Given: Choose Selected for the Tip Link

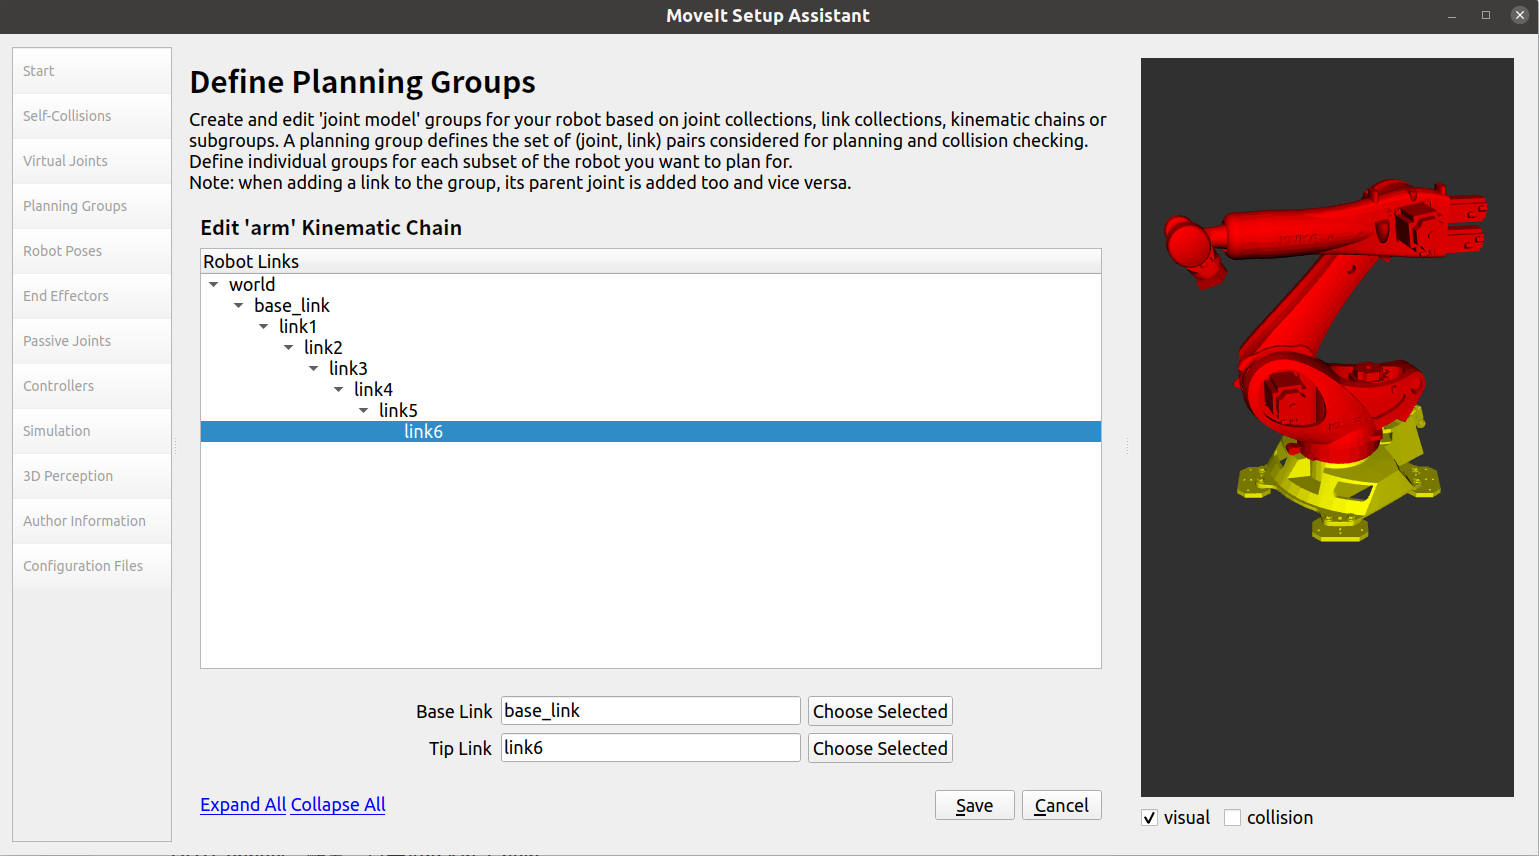Looking at the screenshot, I should pos(880,748).
